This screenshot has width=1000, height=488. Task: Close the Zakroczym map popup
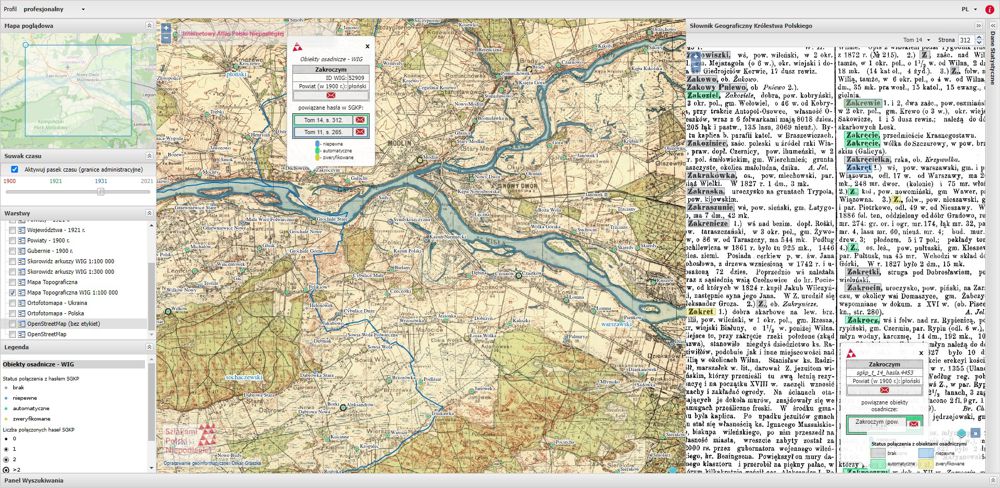pyautogui.click(x=367, y=46)
